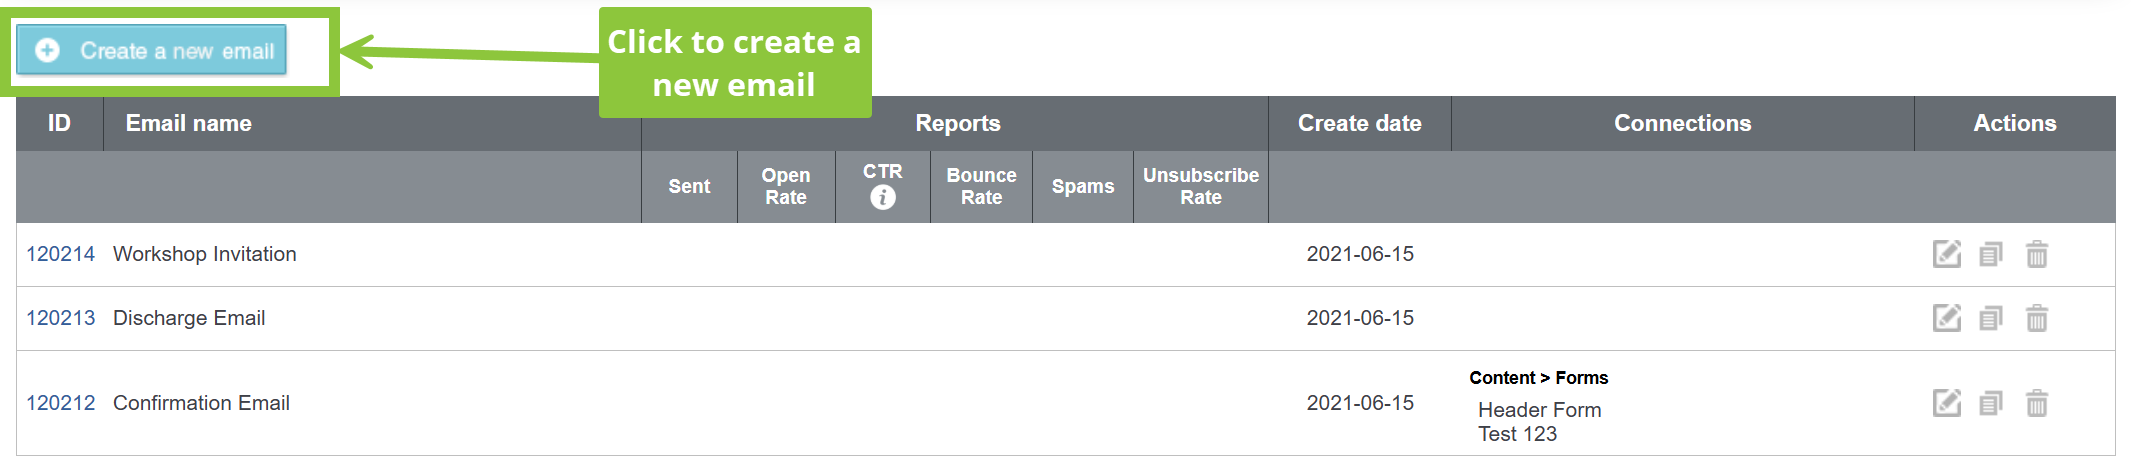Click the Create date column header
This screenshot has width=2131, height=476.
coord(1359,123)
